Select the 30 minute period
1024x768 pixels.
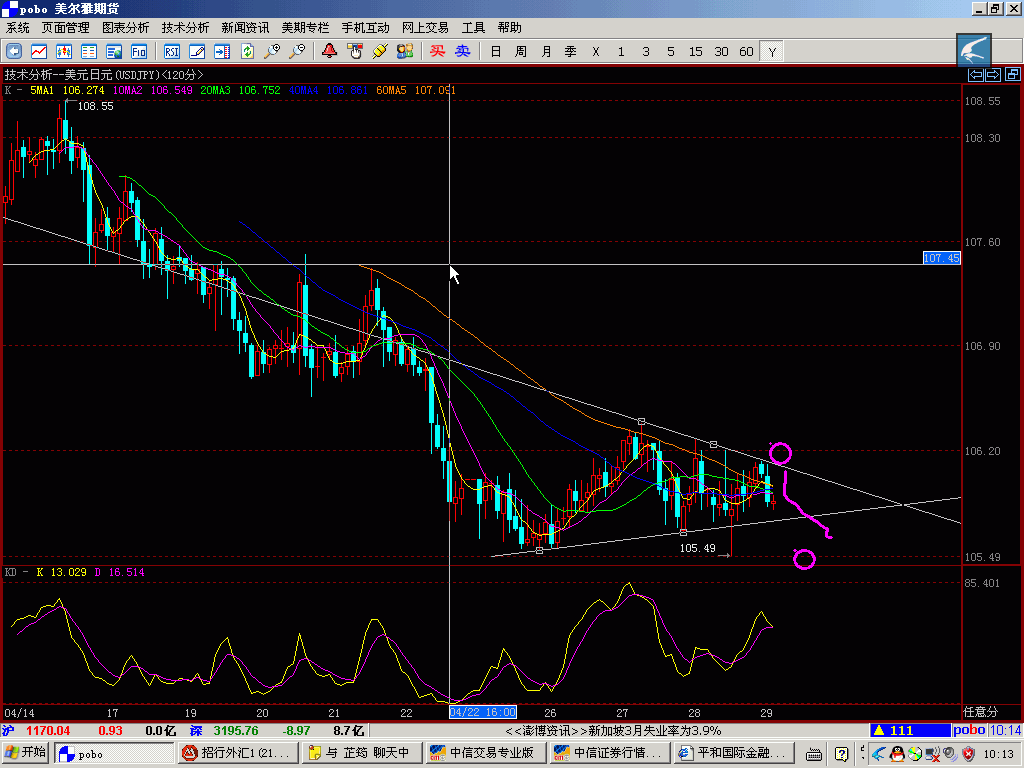point(721,52)
